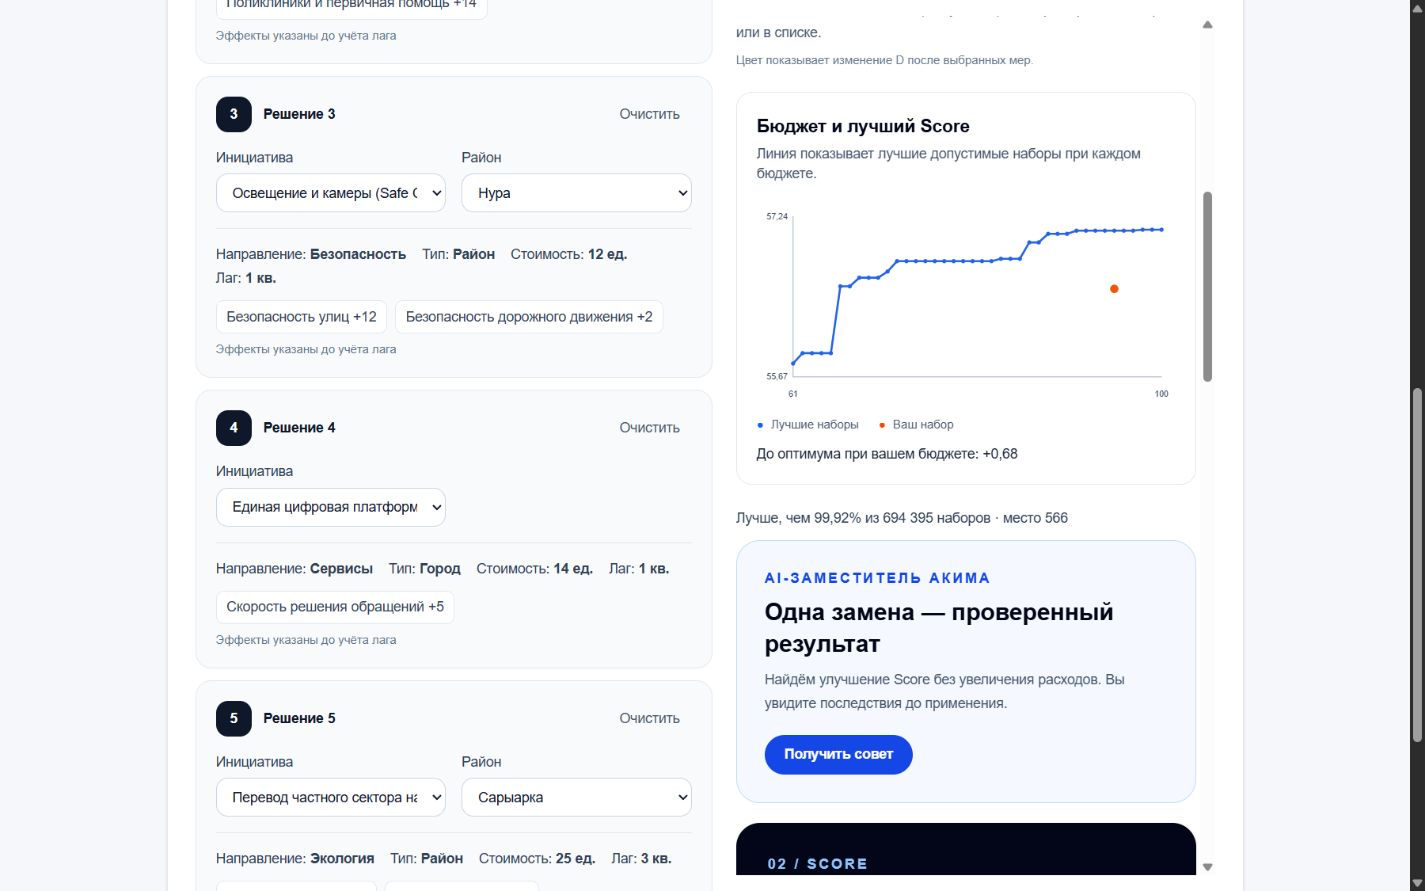Open the 'Сарыарка' district dropdown
This screenshot has width=1425, height=891.
pyautogui.click(x=576, y=797)
